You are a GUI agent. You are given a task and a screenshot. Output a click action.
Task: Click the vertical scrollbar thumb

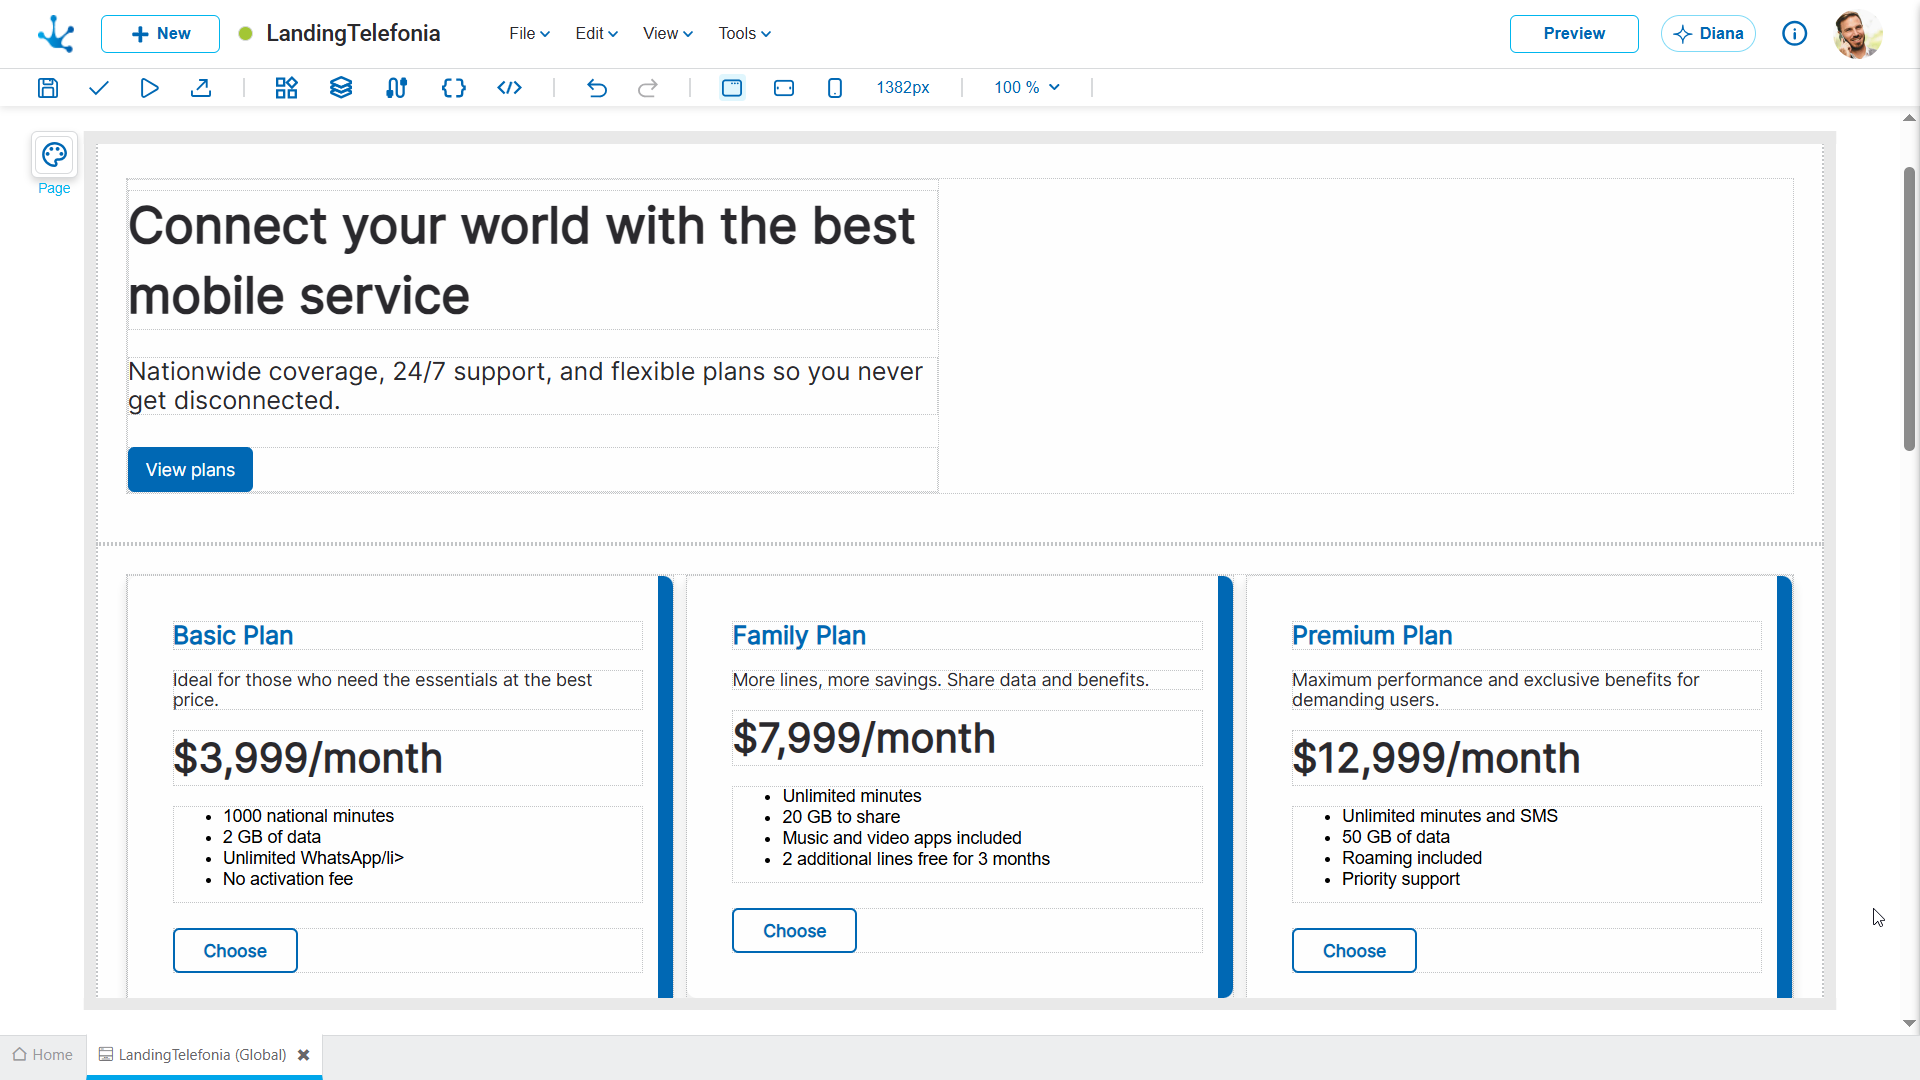point(1909,310)
